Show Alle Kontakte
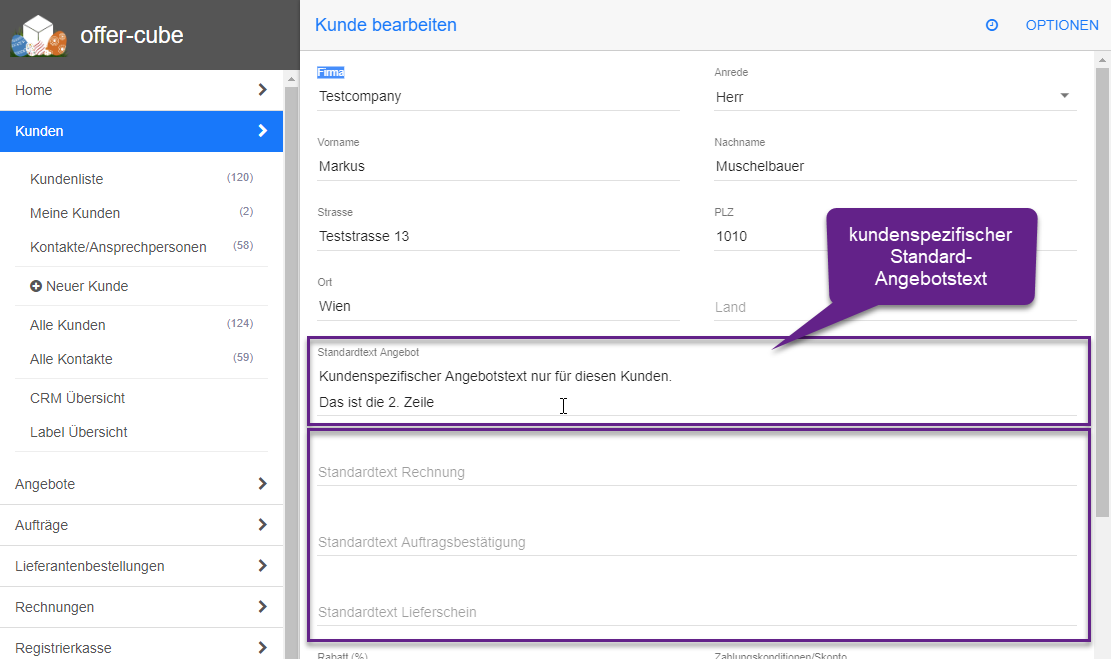The height and width of the screenshot is (659, 1111). (x=71, y=359)
